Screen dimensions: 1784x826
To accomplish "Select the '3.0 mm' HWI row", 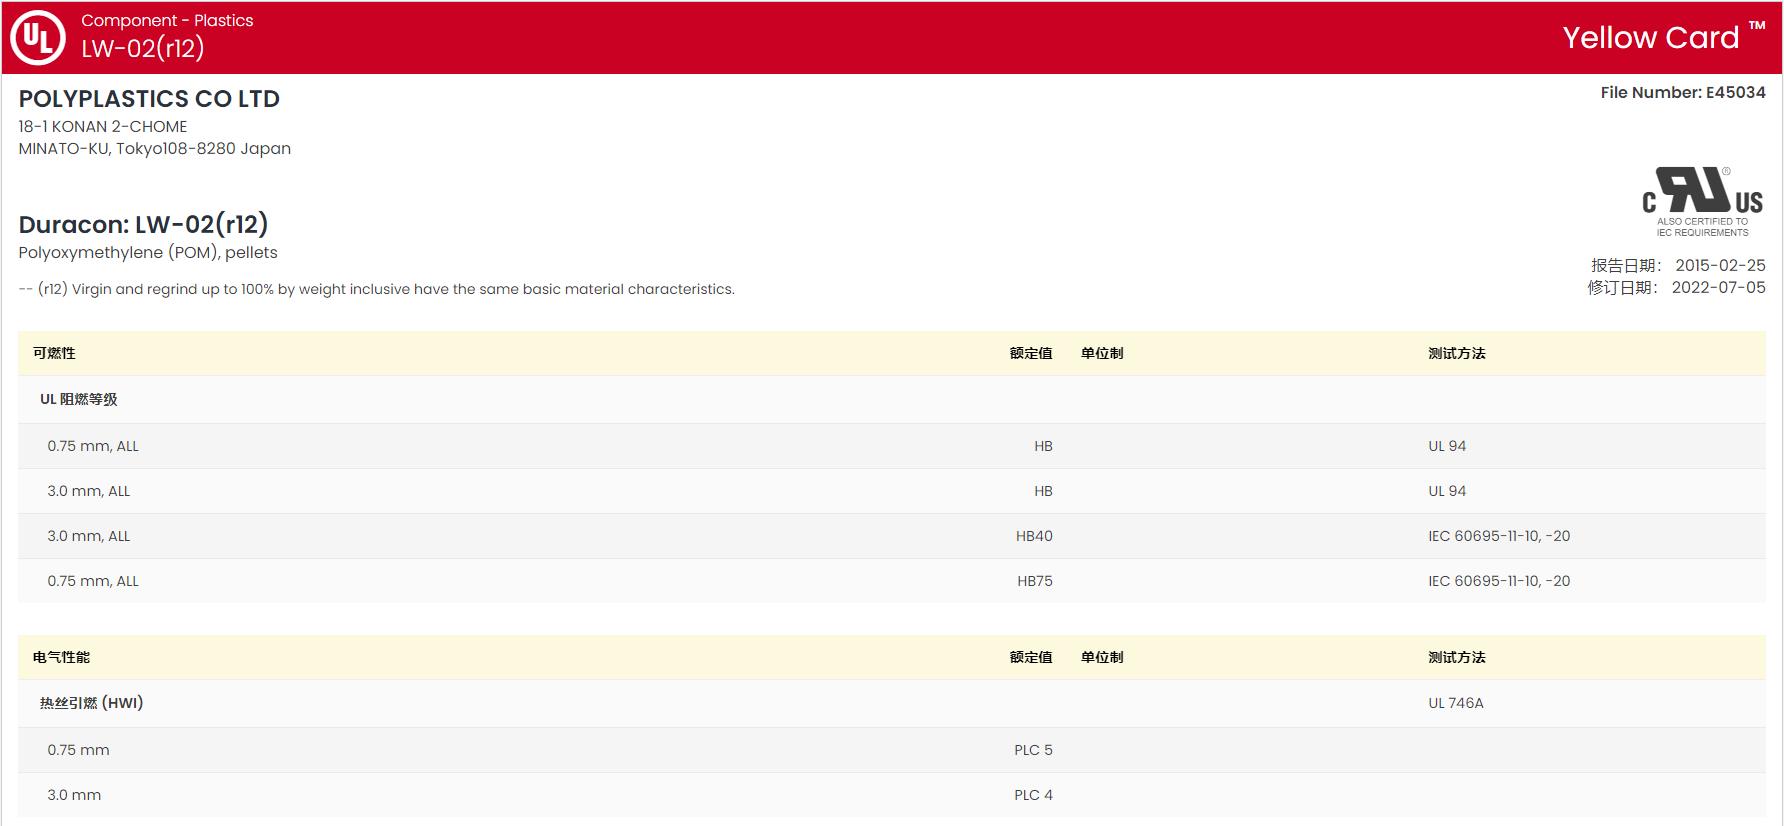I will [892, 795].
